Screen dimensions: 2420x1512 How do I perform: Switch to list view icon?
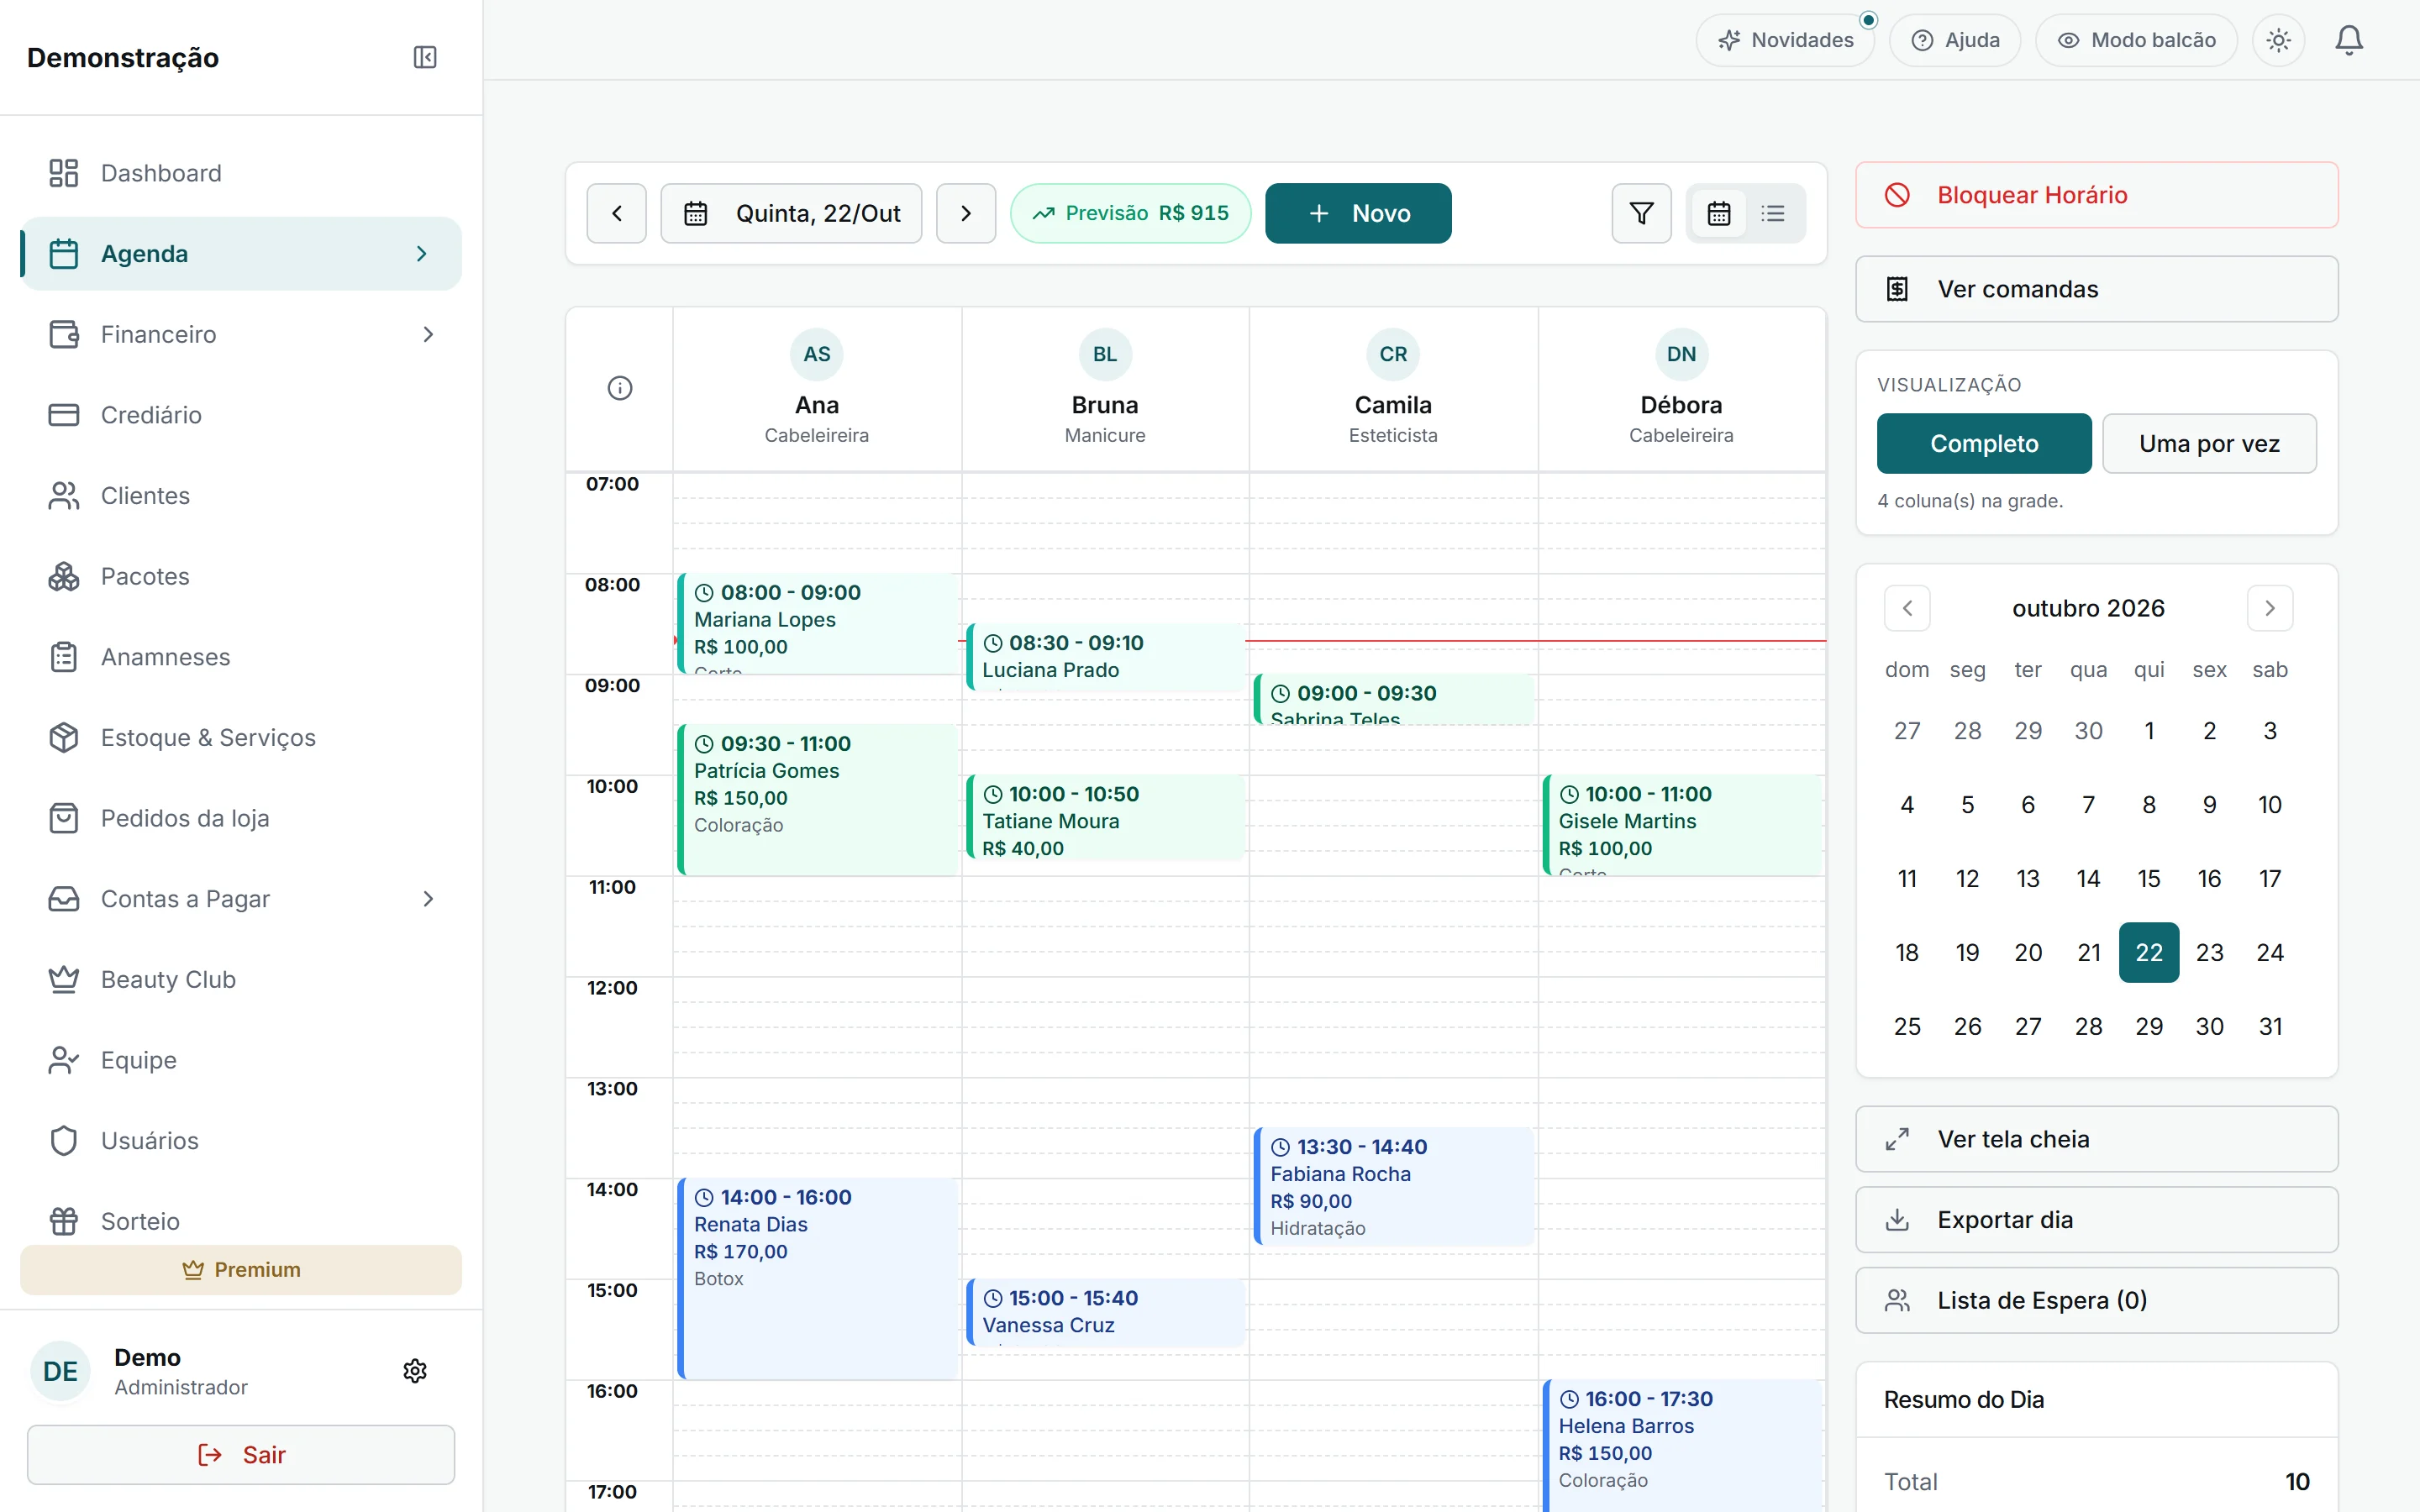(1773, 213)
